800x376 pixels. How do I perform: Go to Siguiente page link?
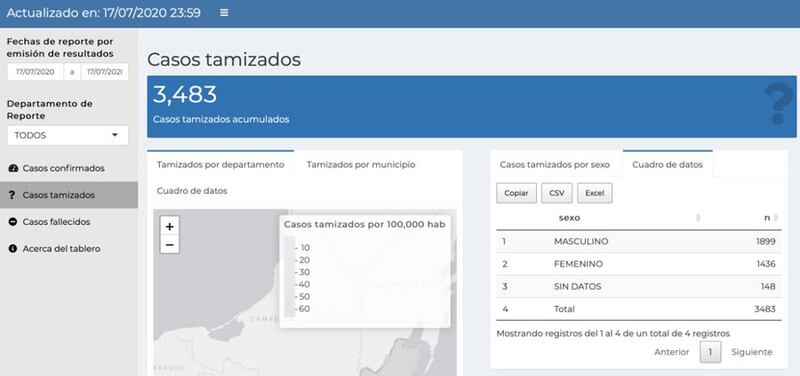752,352
